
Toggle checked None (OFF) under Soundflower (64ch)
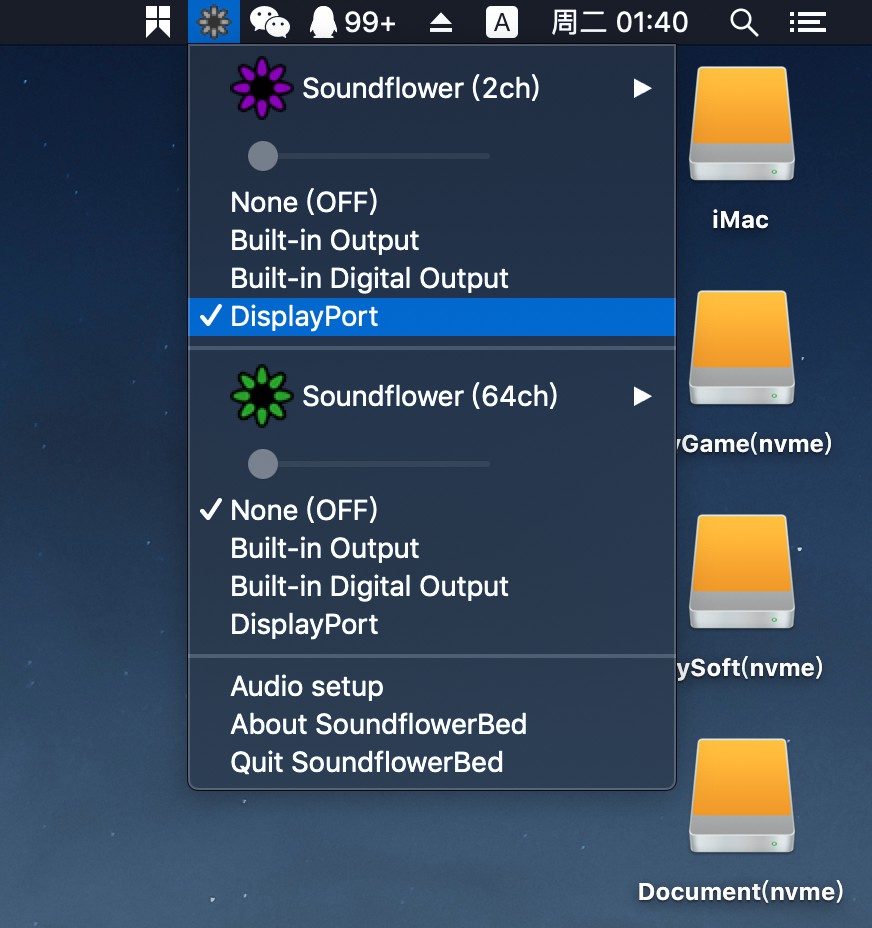(x=432, y=510)
